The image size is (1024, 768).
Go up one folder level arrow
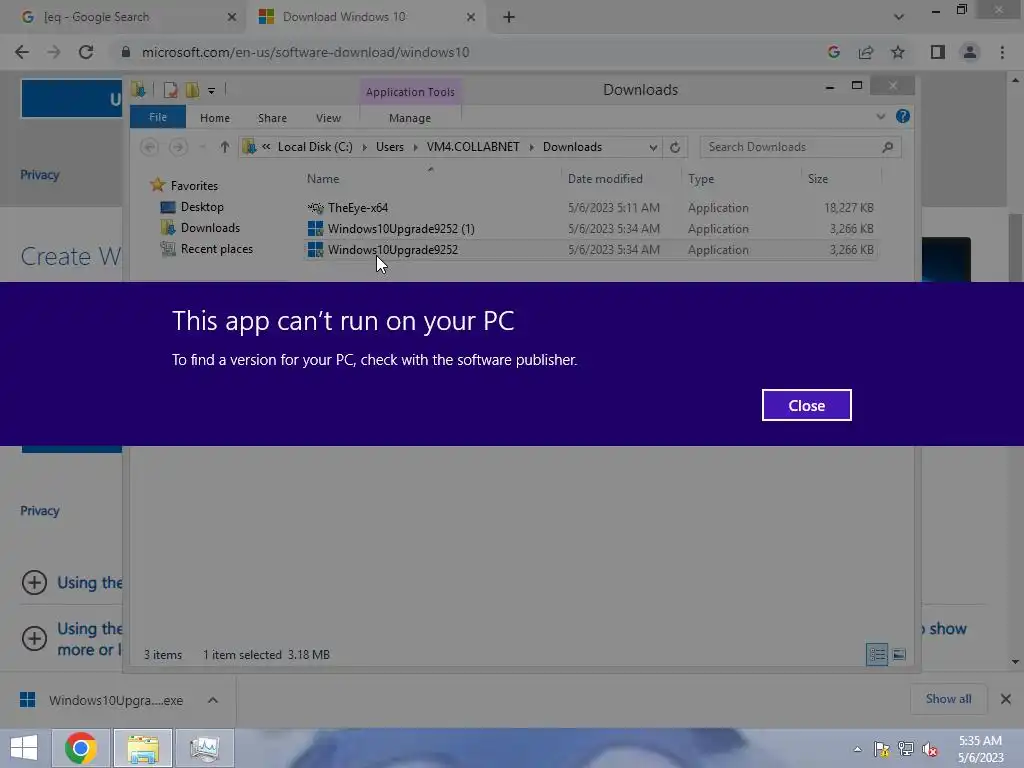point(224,147)
